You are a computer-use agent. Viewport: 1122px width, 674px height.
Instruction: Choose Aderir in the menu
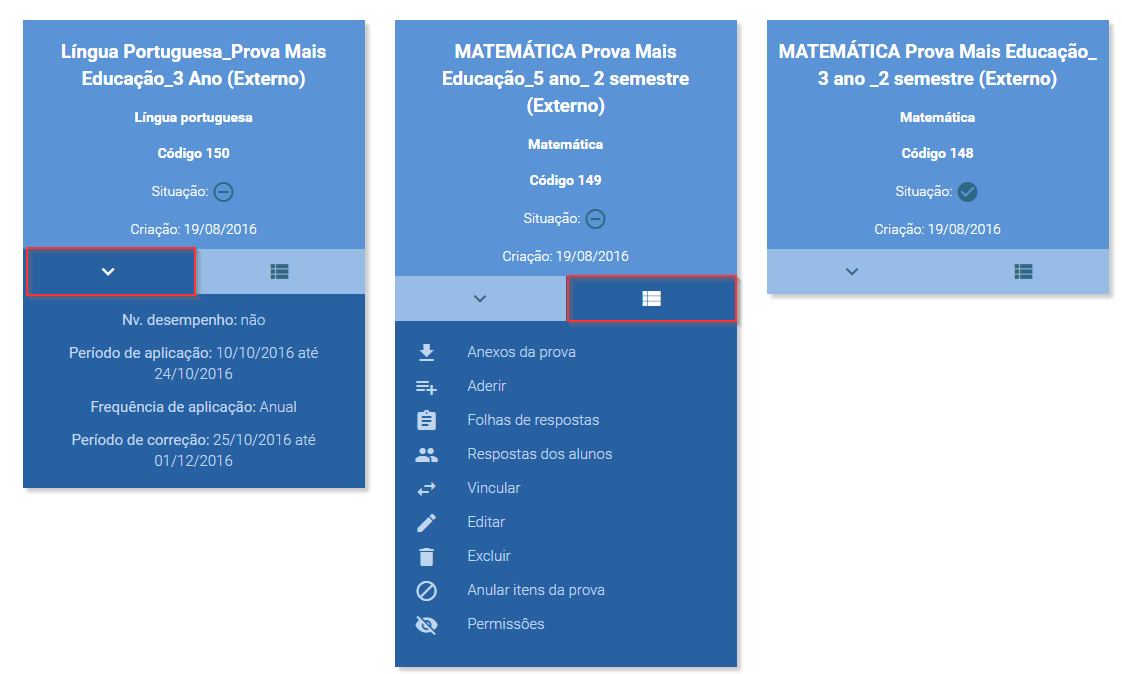click(487, 386)
